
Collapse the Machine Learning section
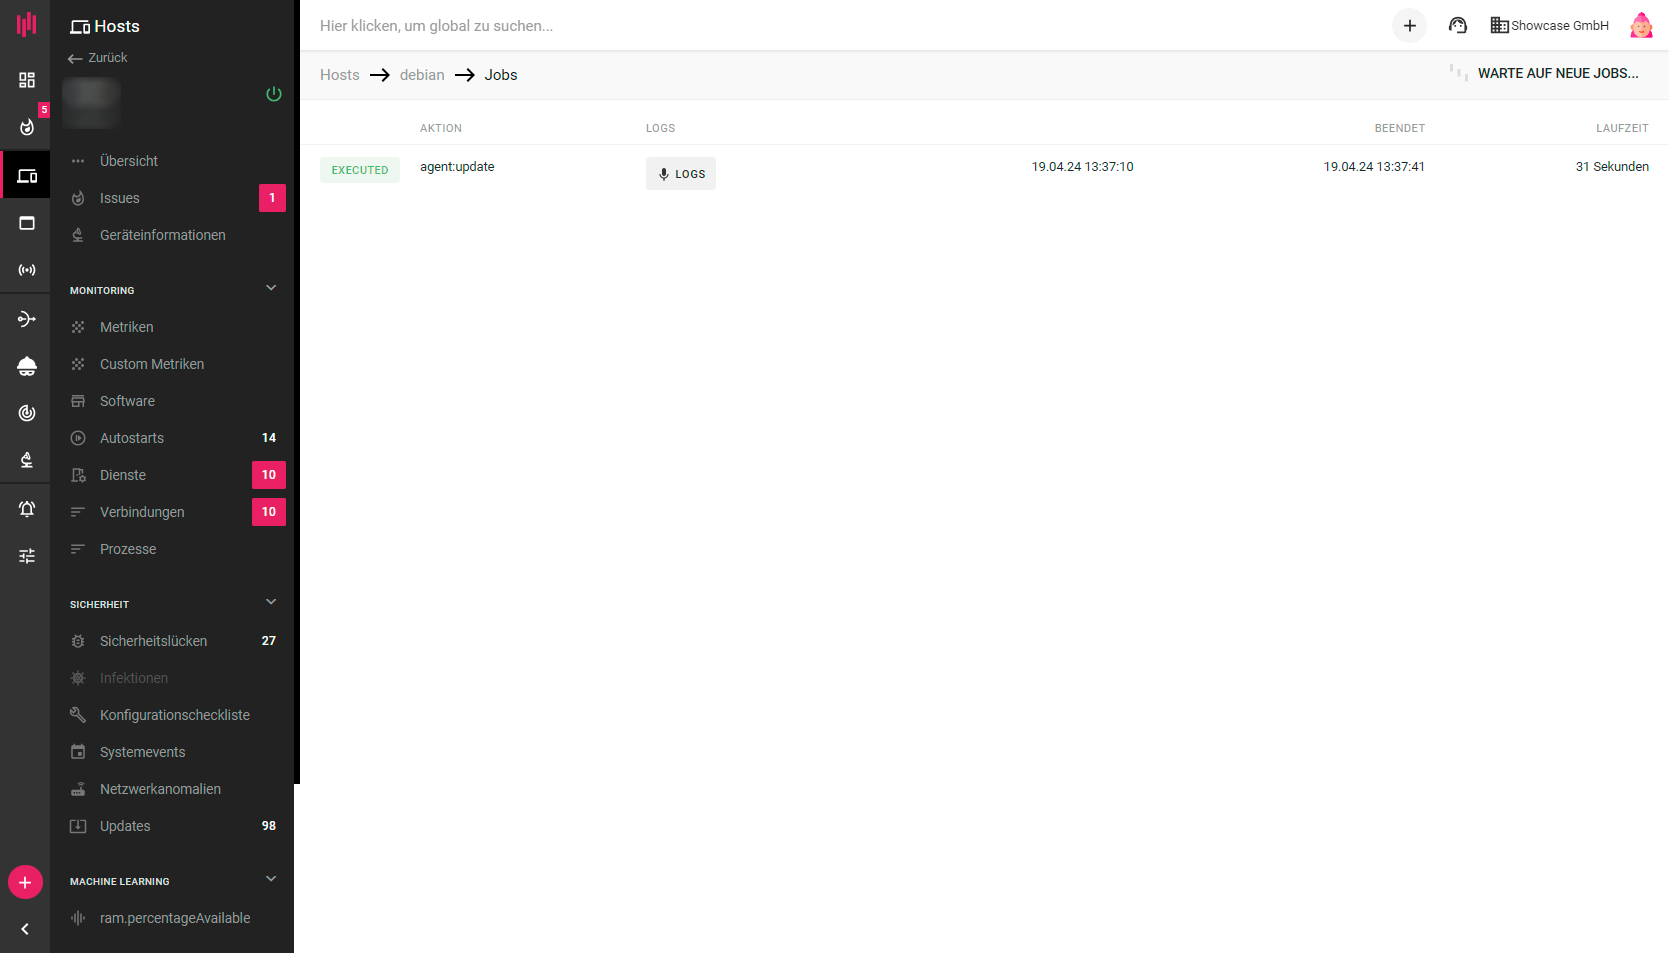coord(271,879)
